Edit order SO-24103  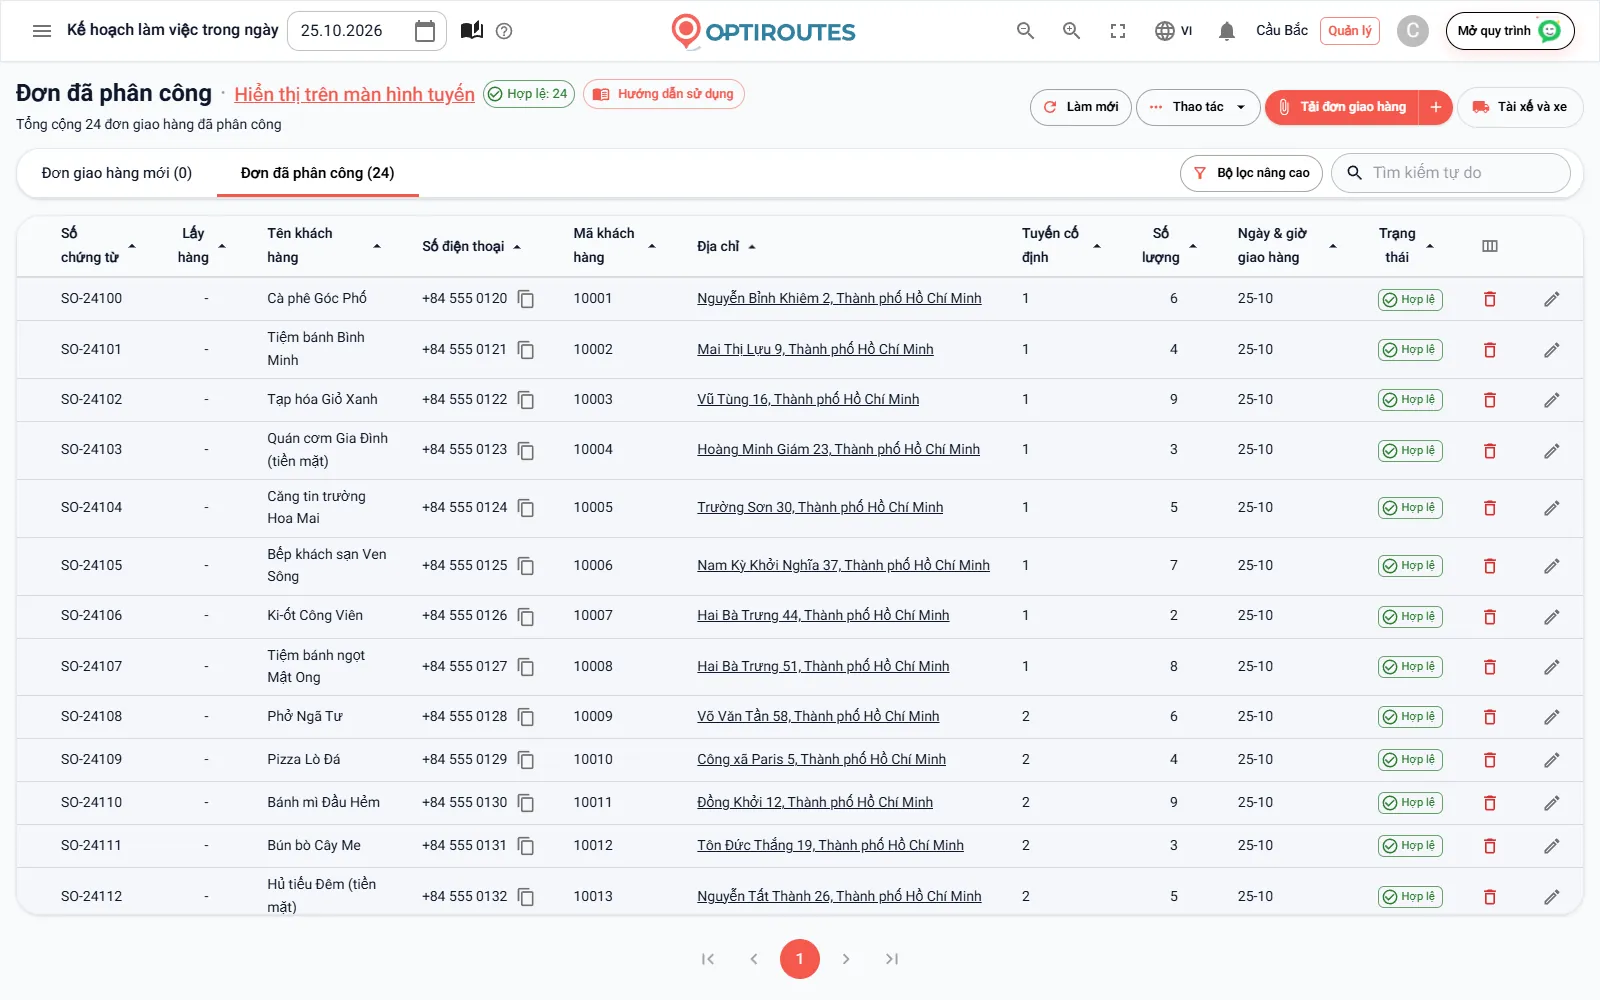click(x=1552, y=451)
